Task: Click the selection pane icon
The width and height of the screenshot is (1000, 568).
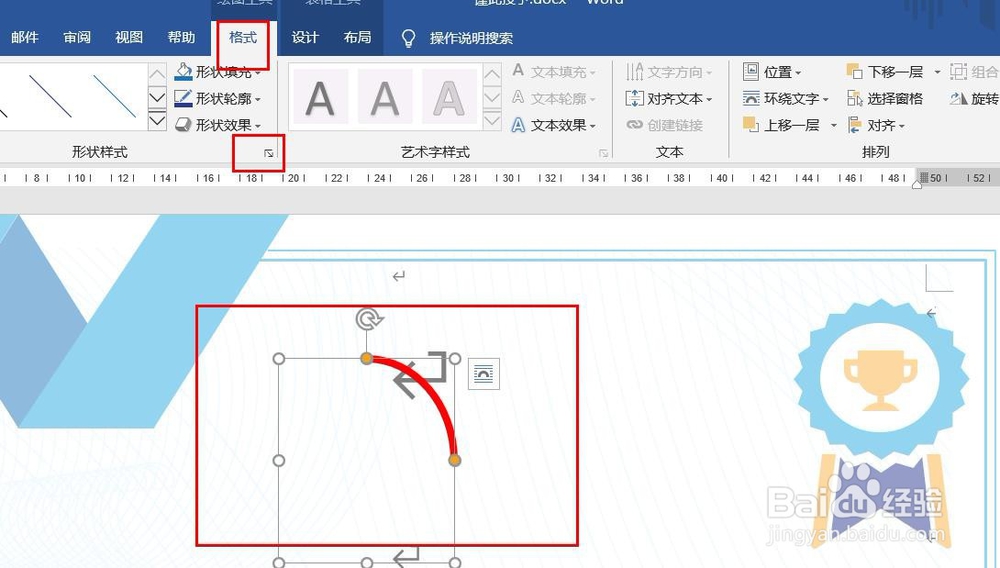Action: (x=855, y=98)
